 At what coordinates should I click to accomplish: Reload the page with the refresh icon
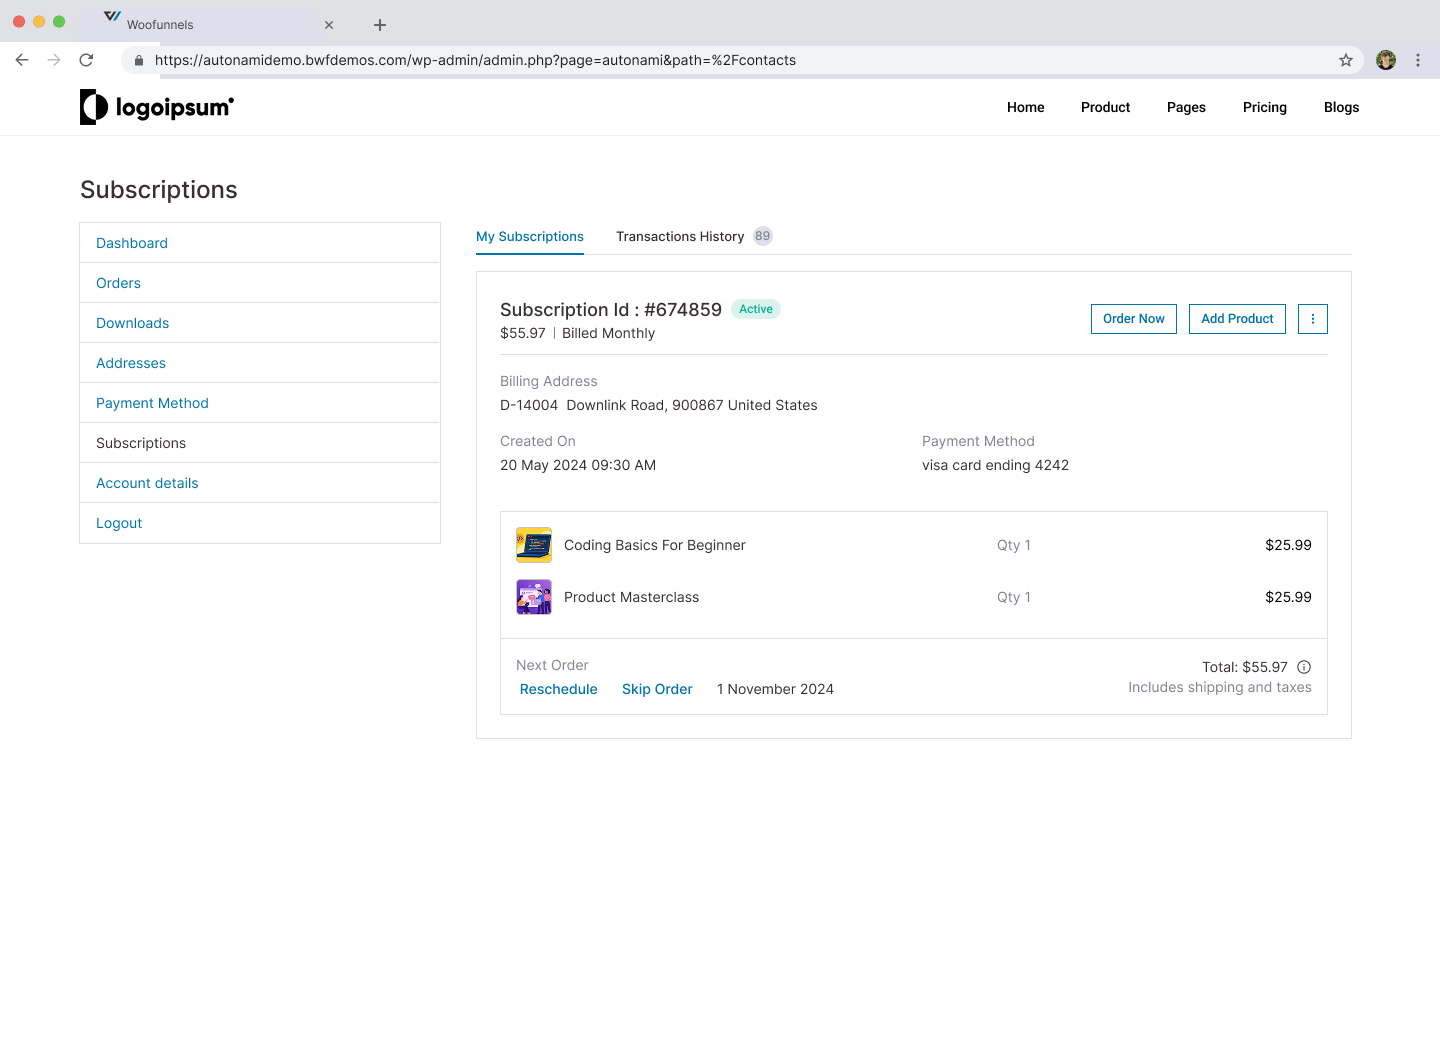(x=86, y=60)
